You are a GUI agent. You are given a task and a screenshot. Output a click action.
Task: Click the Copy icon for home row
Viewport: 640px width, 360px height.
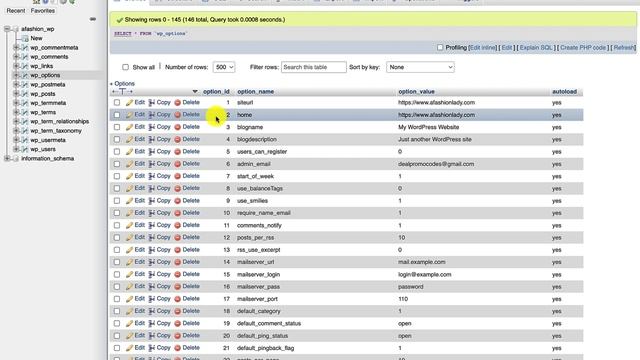(151, 115)
